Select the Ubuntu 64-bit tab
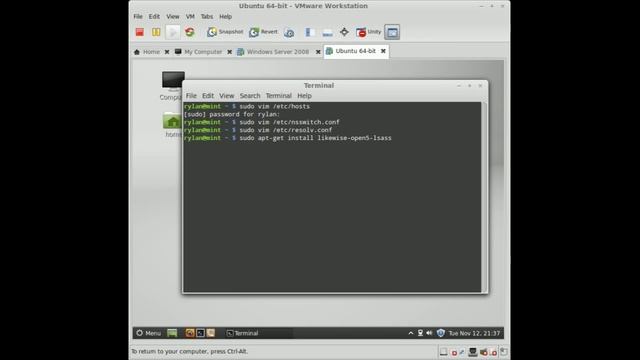Screen dimensions: 640x360 click(x=351, y=51)
